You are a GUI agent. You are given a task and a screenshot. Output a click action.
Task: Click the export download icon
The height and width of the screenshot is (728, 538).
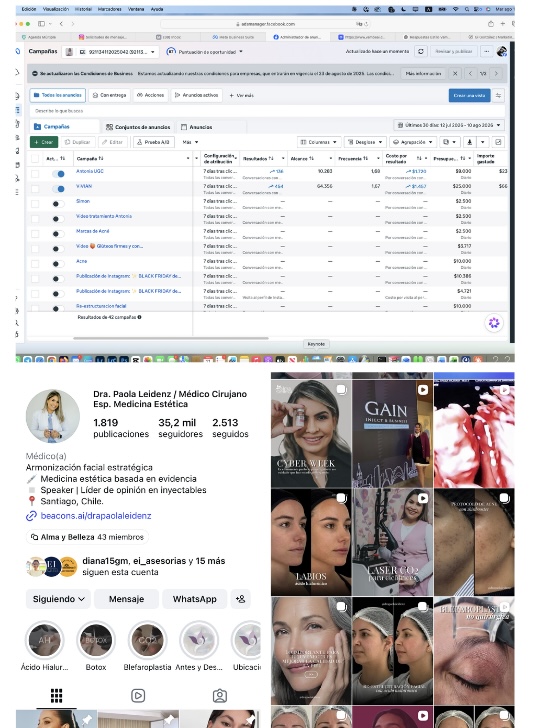click(469, 142)
